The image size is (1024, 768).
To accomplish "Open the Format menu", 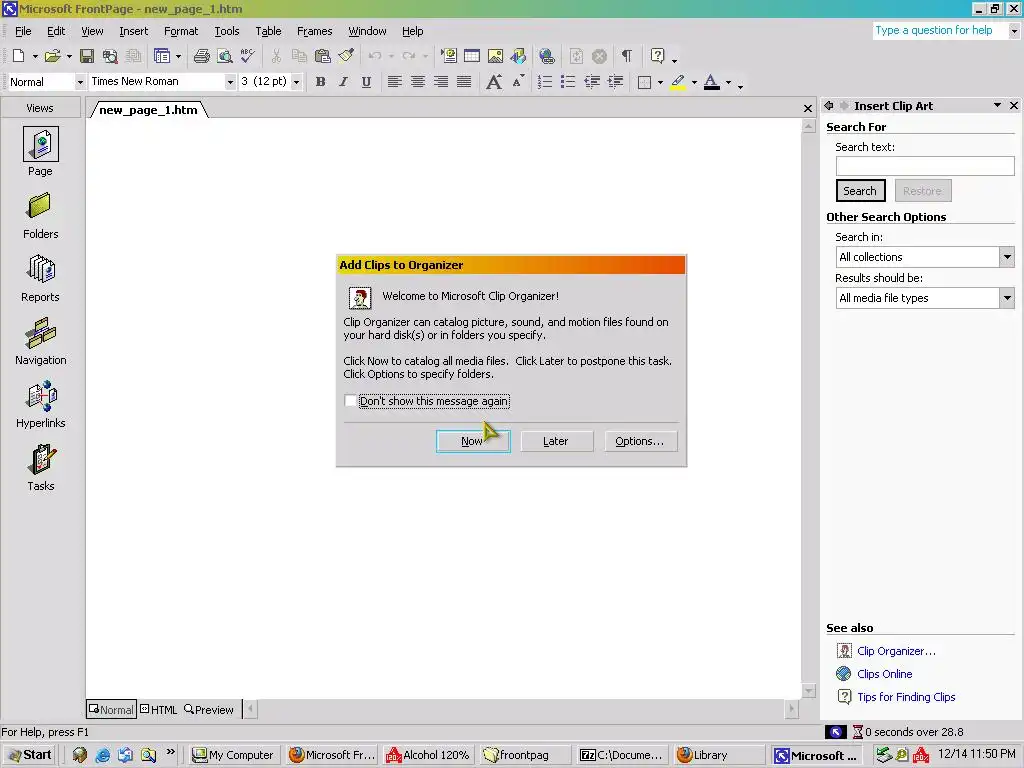I will (x=181, y=31).
